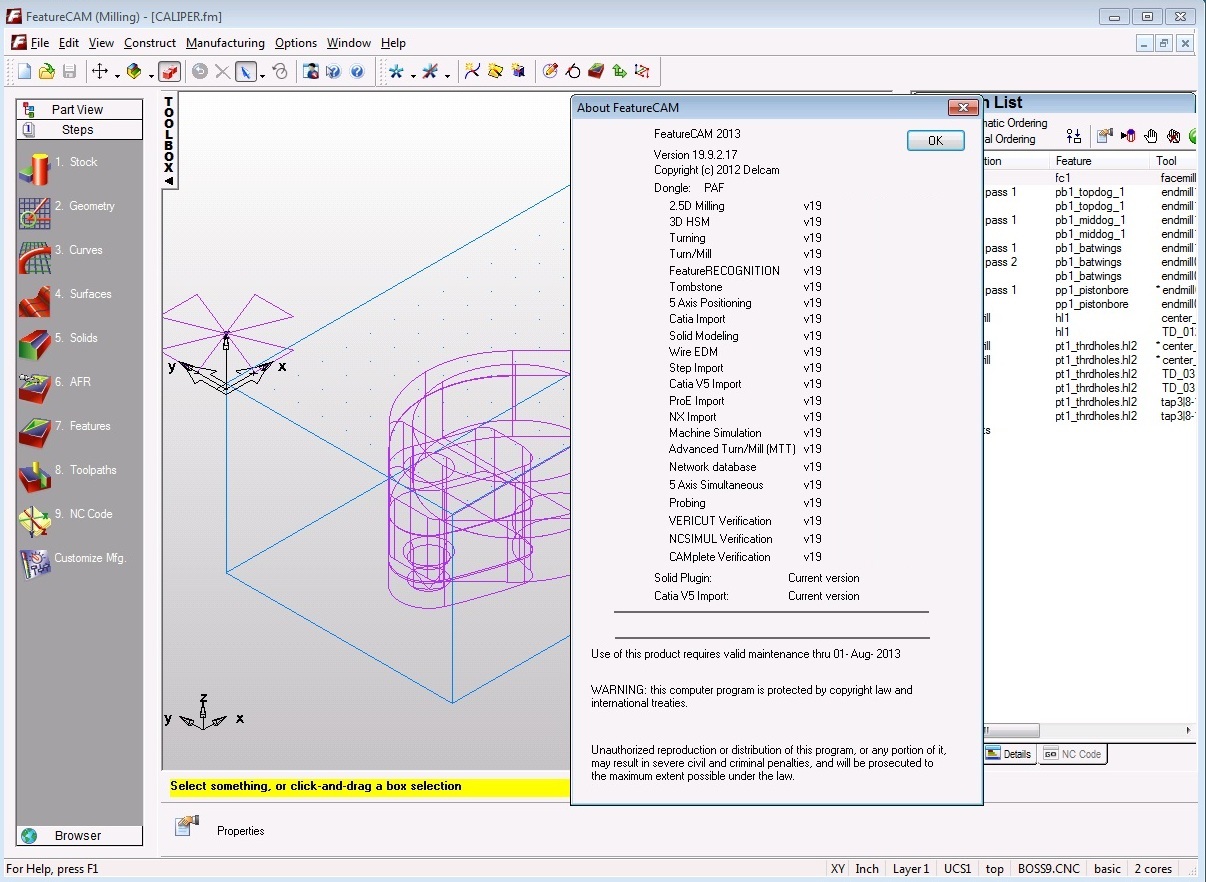
Task: Click the operations list horizontal scrollbar
Action: (1010, 731)
